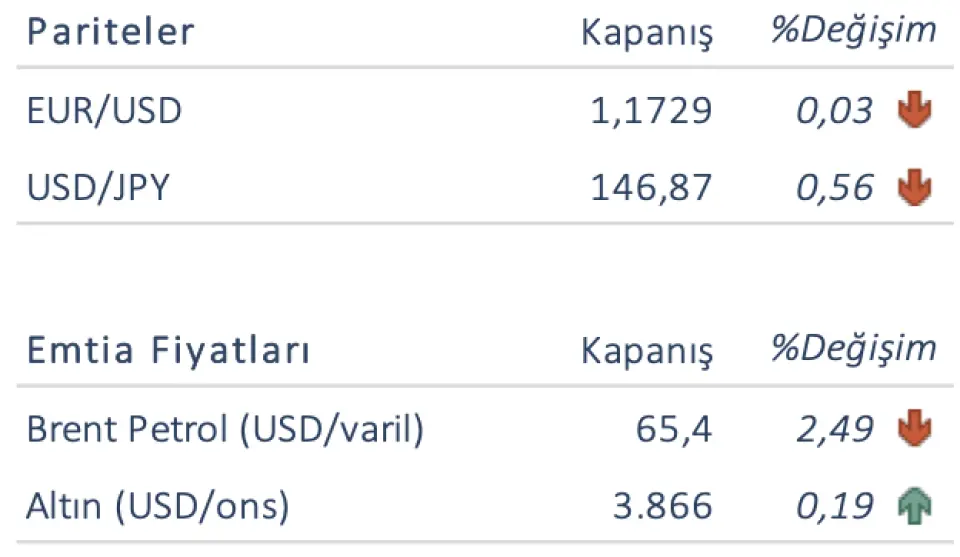Image resolution: width=960 pixels, height=557 pixels.
Task: Select the EUR/USD row label
Action: pos(105,110)
